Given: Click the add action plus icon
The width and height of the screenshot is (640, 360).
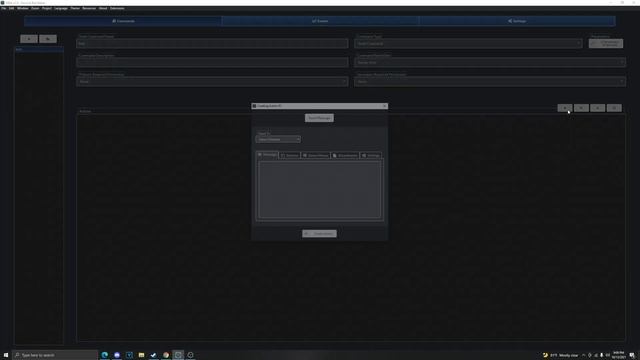Looking at the screenshot, I should pos(565,108).
